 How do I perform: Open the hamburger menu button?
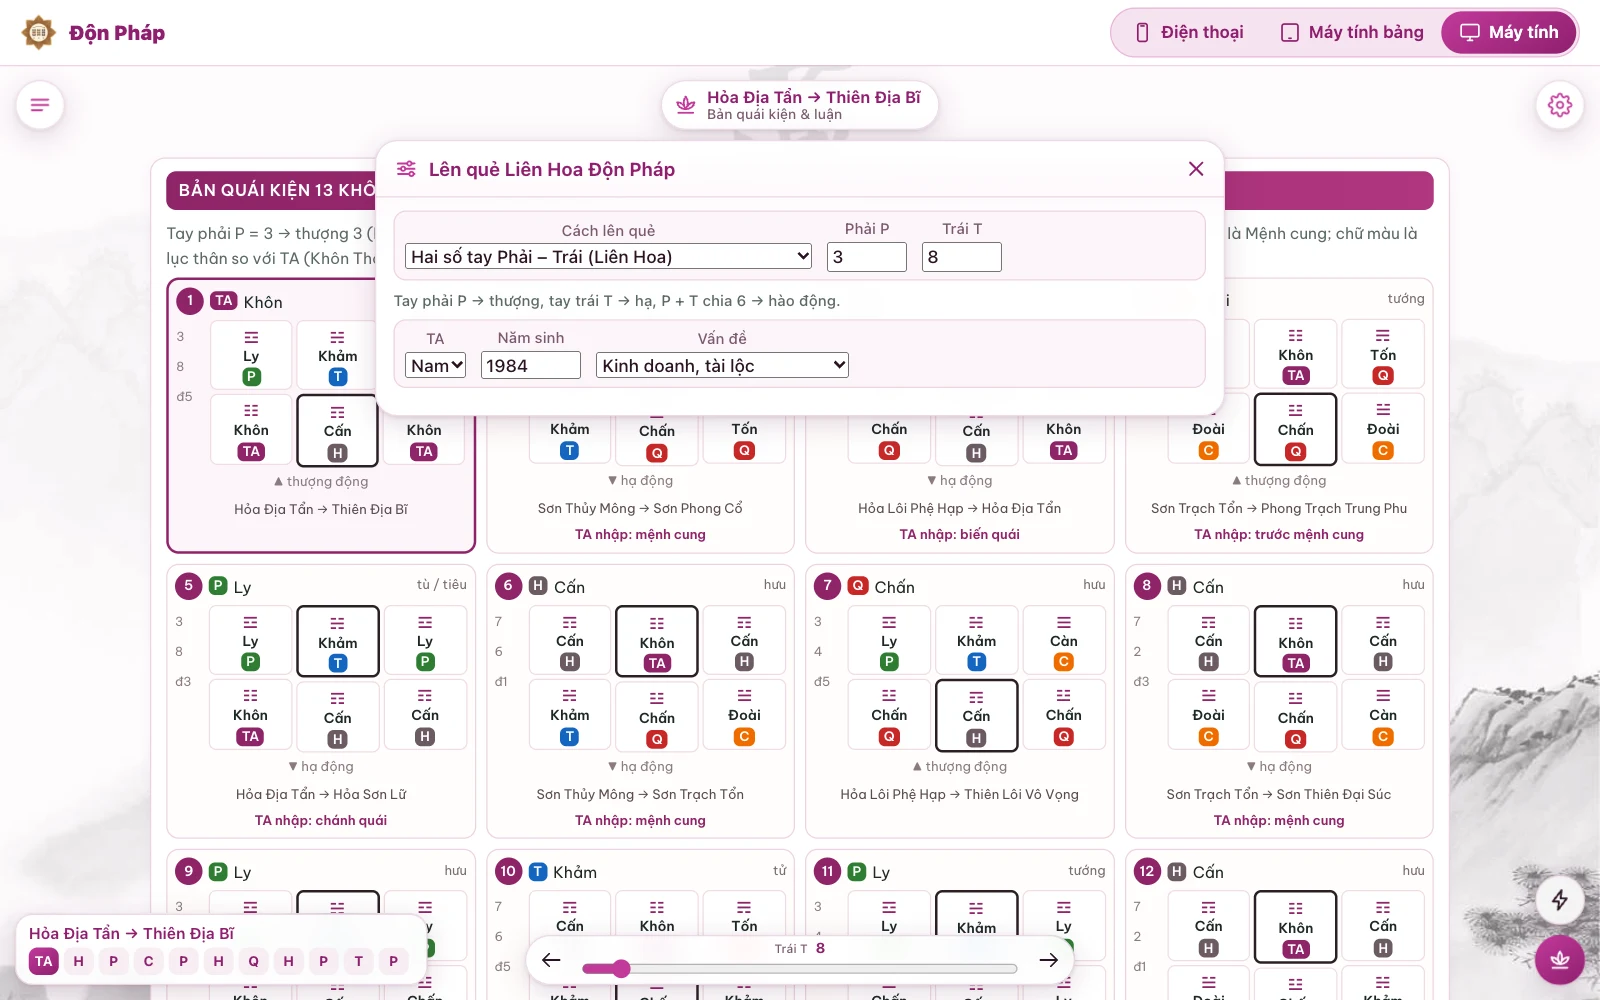(40, 105)
